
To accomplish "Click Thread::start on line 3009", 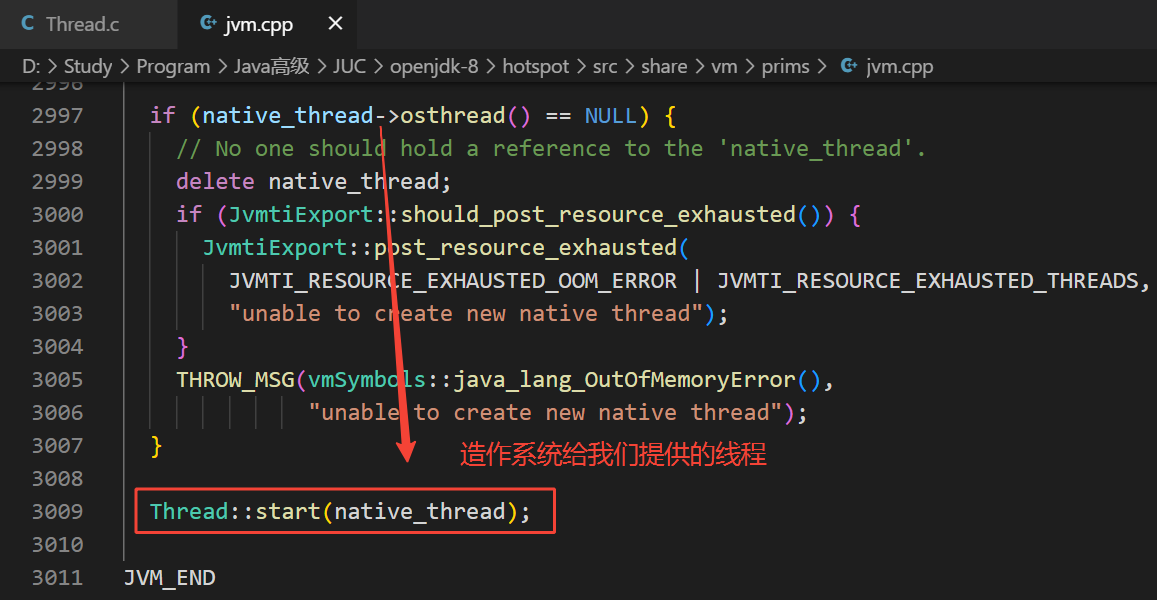I will pyautogui.click(x=235, y=511).
